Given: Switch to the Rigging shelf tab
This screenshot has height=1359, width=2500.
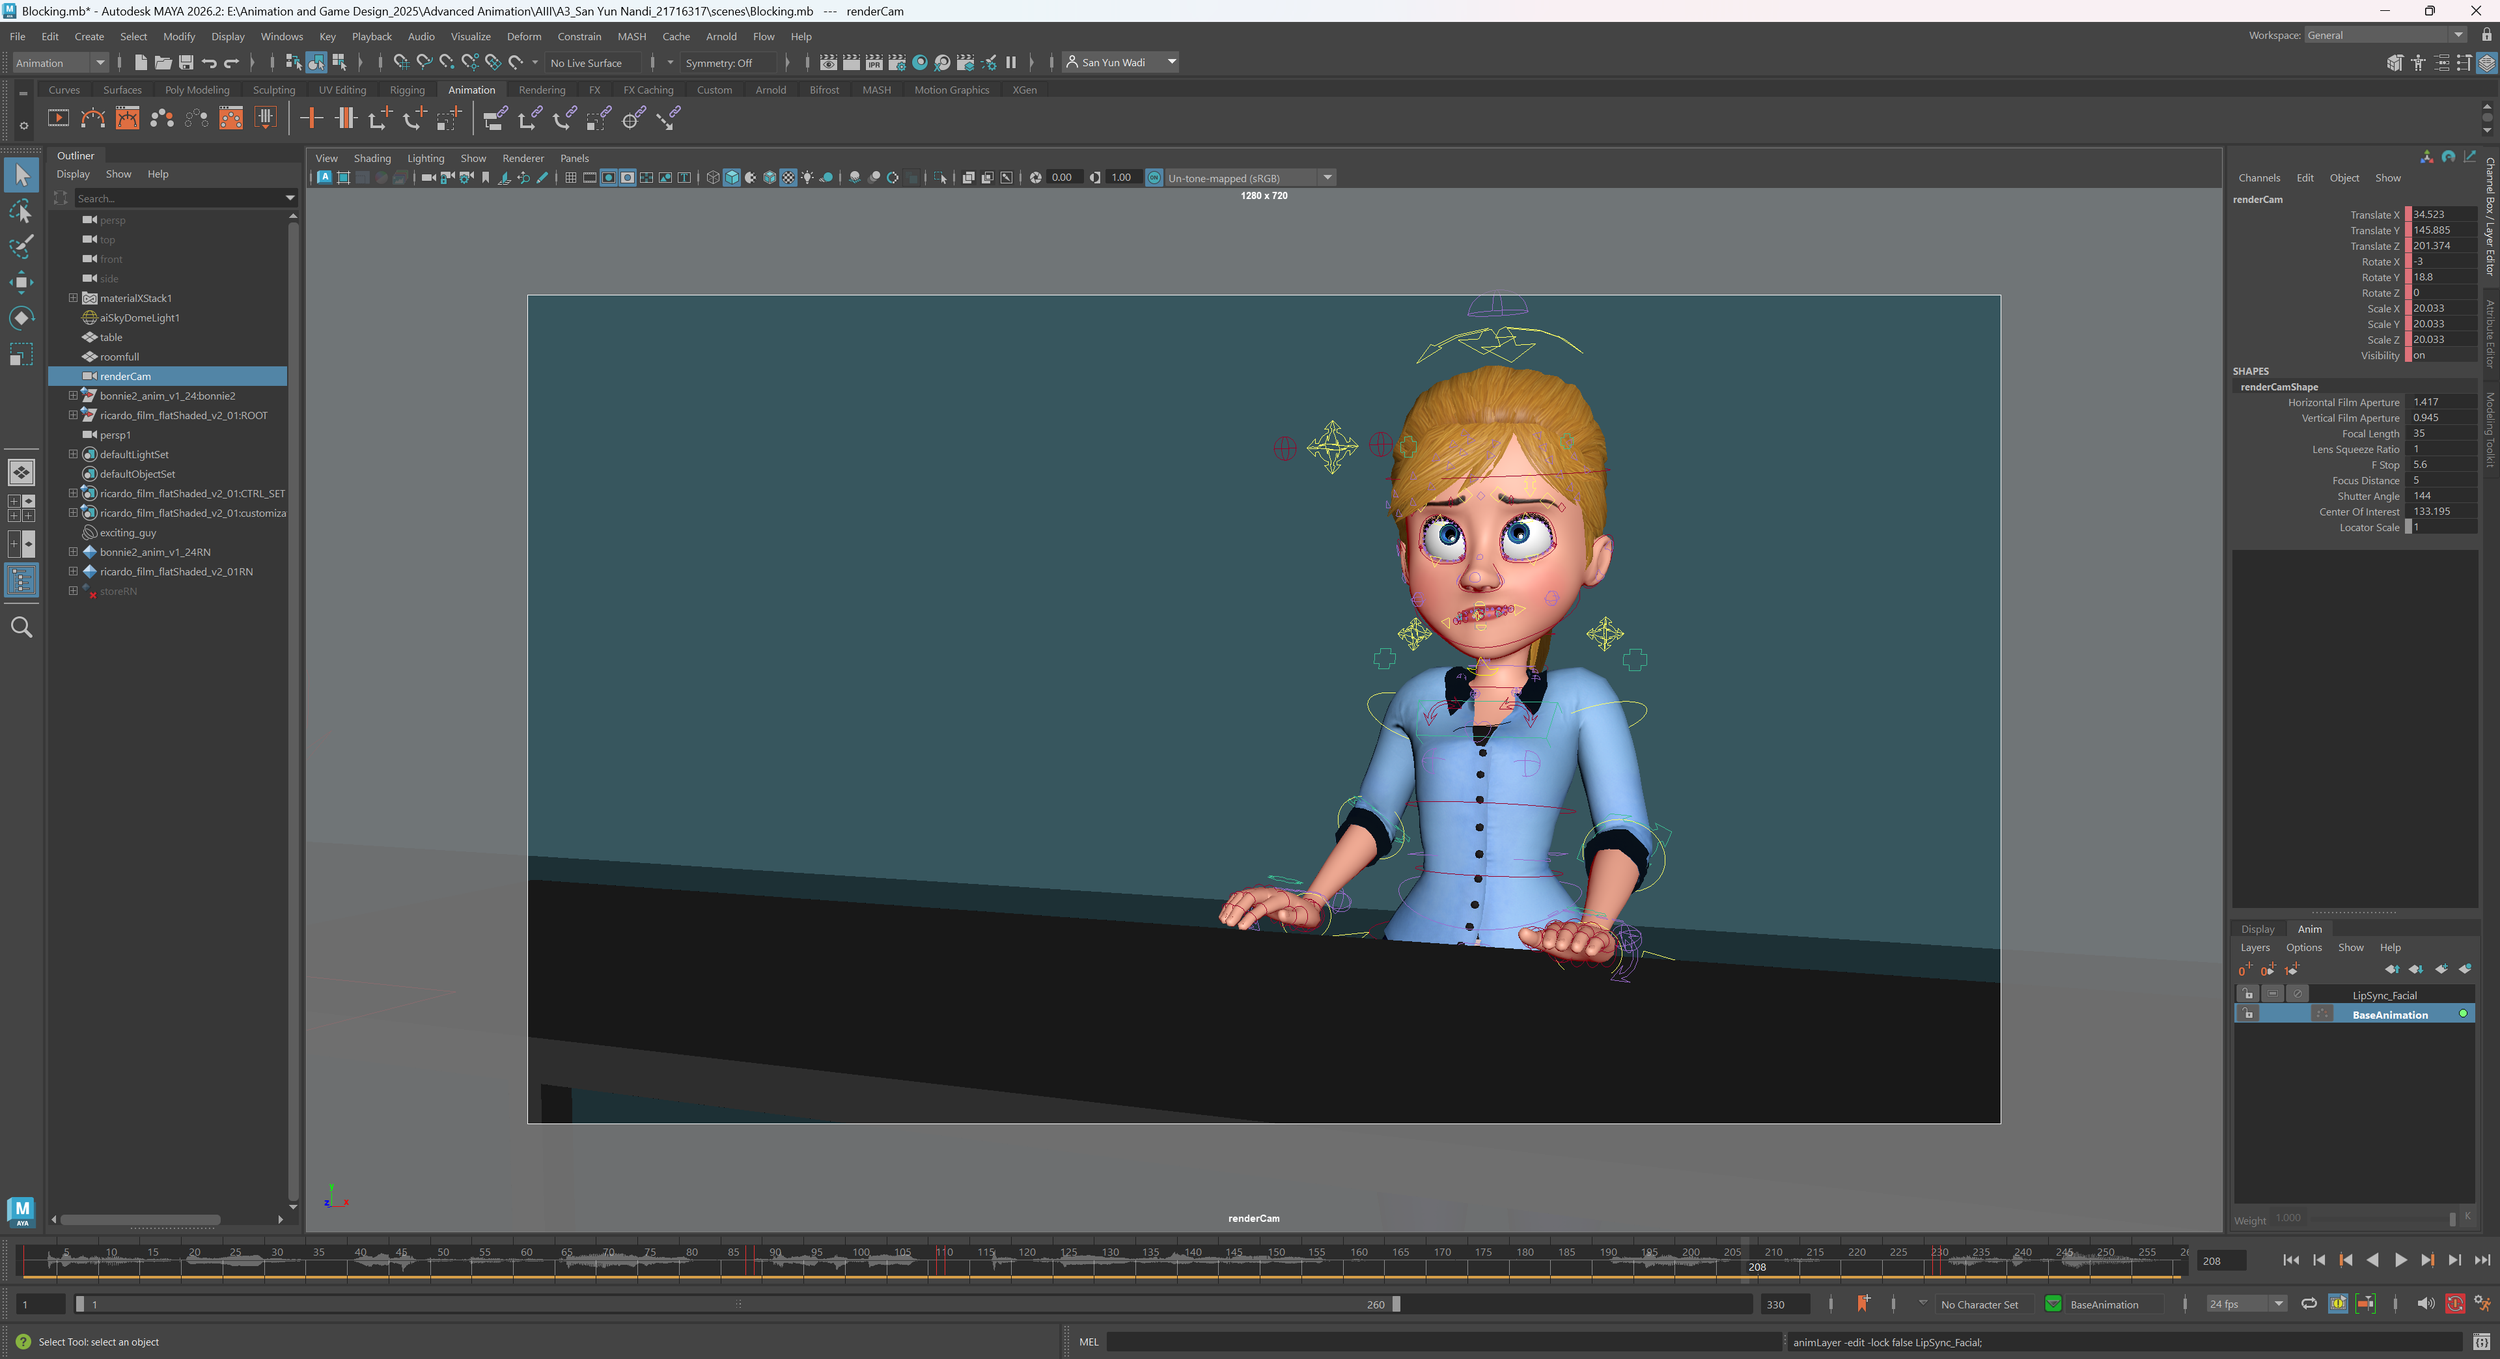Looking at the screenshot, I should tap(407, 90).
